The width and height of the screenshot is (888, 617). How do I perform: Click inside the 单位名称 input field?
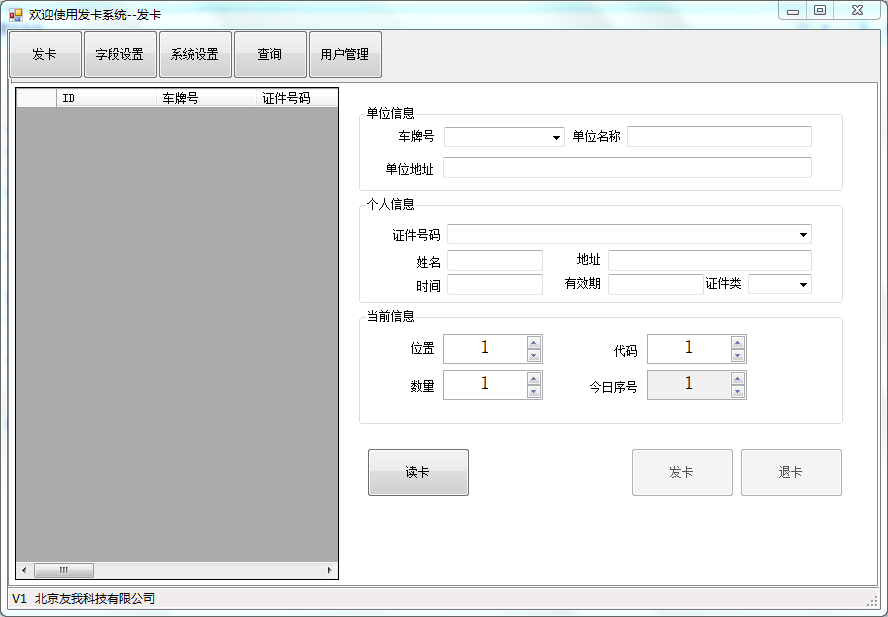tap(719, 136)
